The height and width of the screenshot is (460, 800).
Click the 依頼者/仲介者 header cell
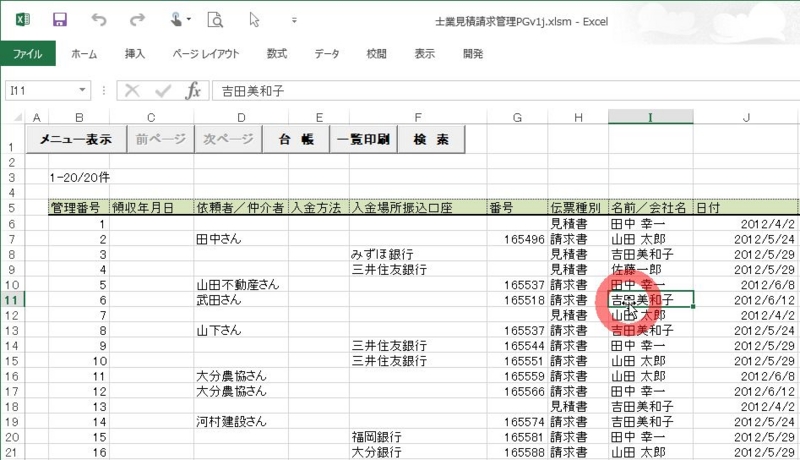click(241, 208)
